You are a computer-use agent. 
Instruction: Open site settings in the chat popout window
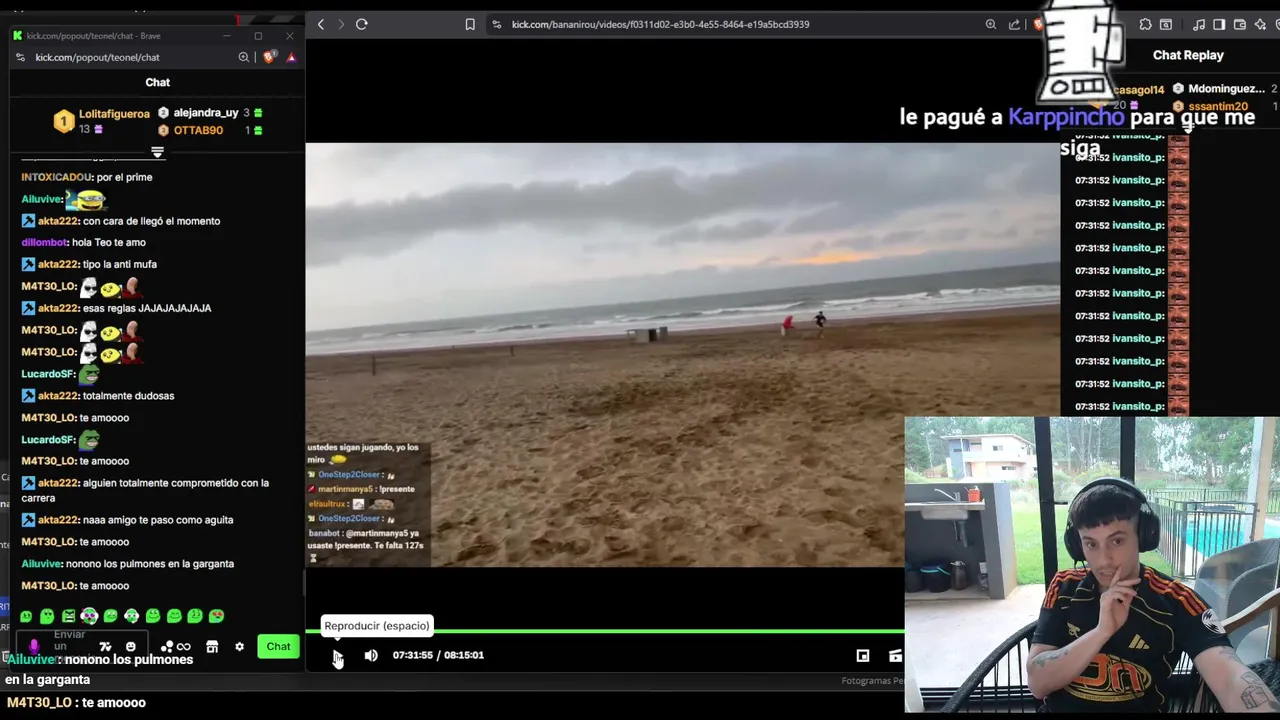(21, 58)
